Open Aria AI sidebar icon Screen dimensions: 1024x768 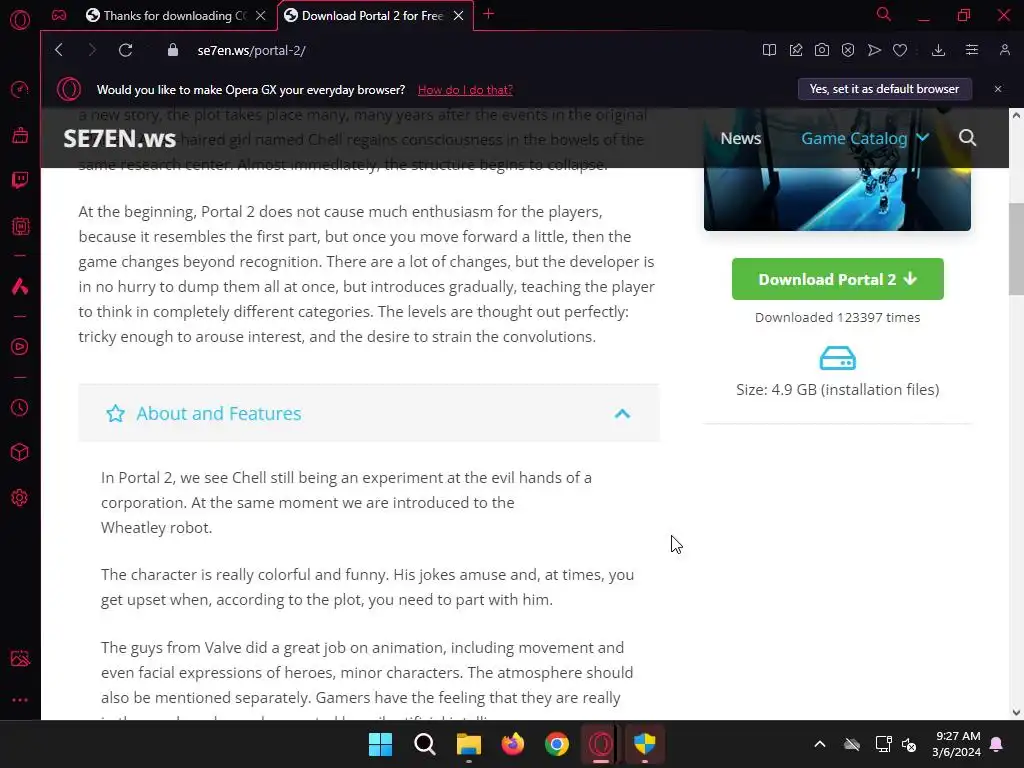pos(20,286)
